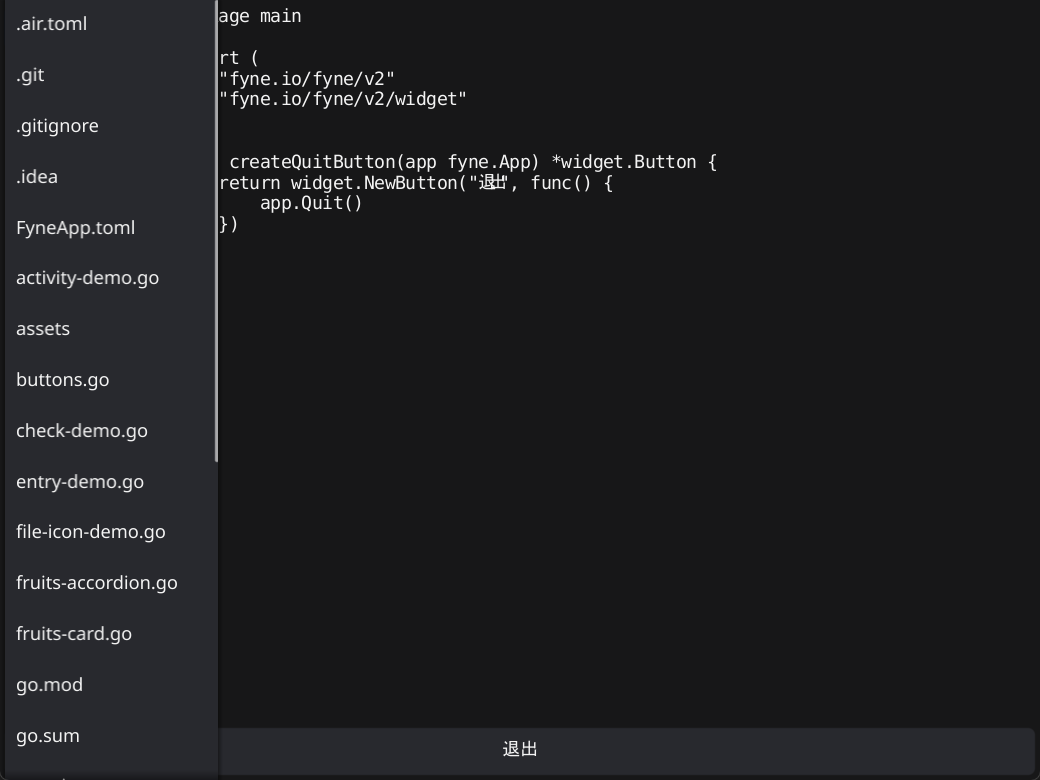The image size is (1040, 780).
Task: Open the .git entry
Action: [31, 75]
